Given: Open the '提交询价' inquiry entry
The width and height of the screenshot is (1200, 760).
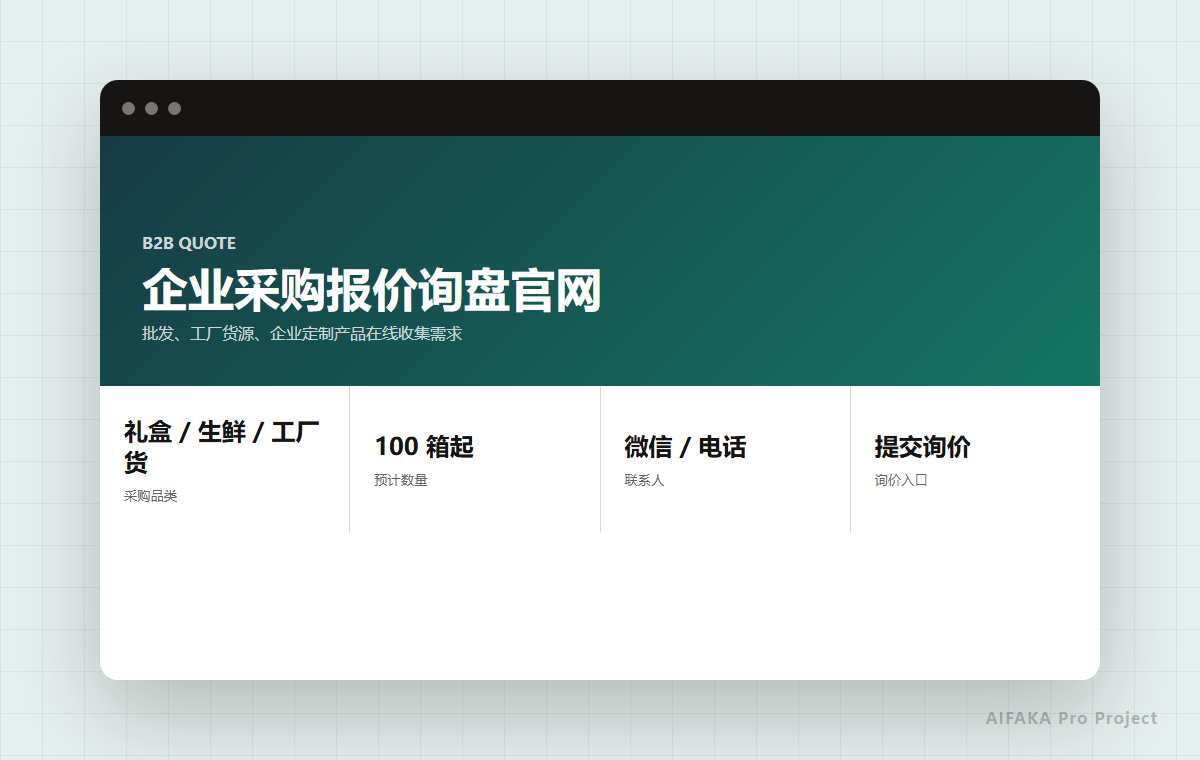Looking at the screenshot, I should click(922, 447).
